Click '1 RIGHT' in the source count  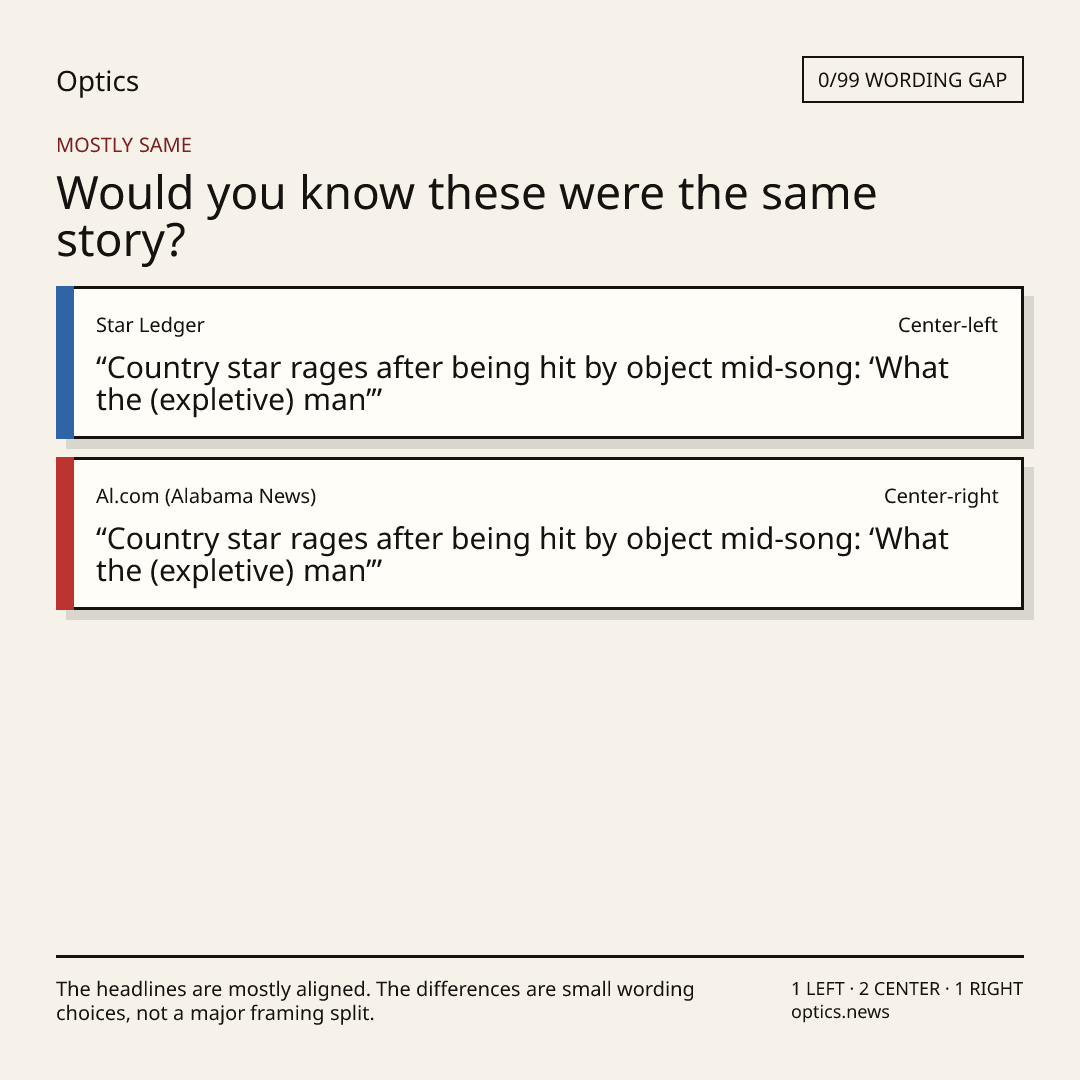click(988, 989)
